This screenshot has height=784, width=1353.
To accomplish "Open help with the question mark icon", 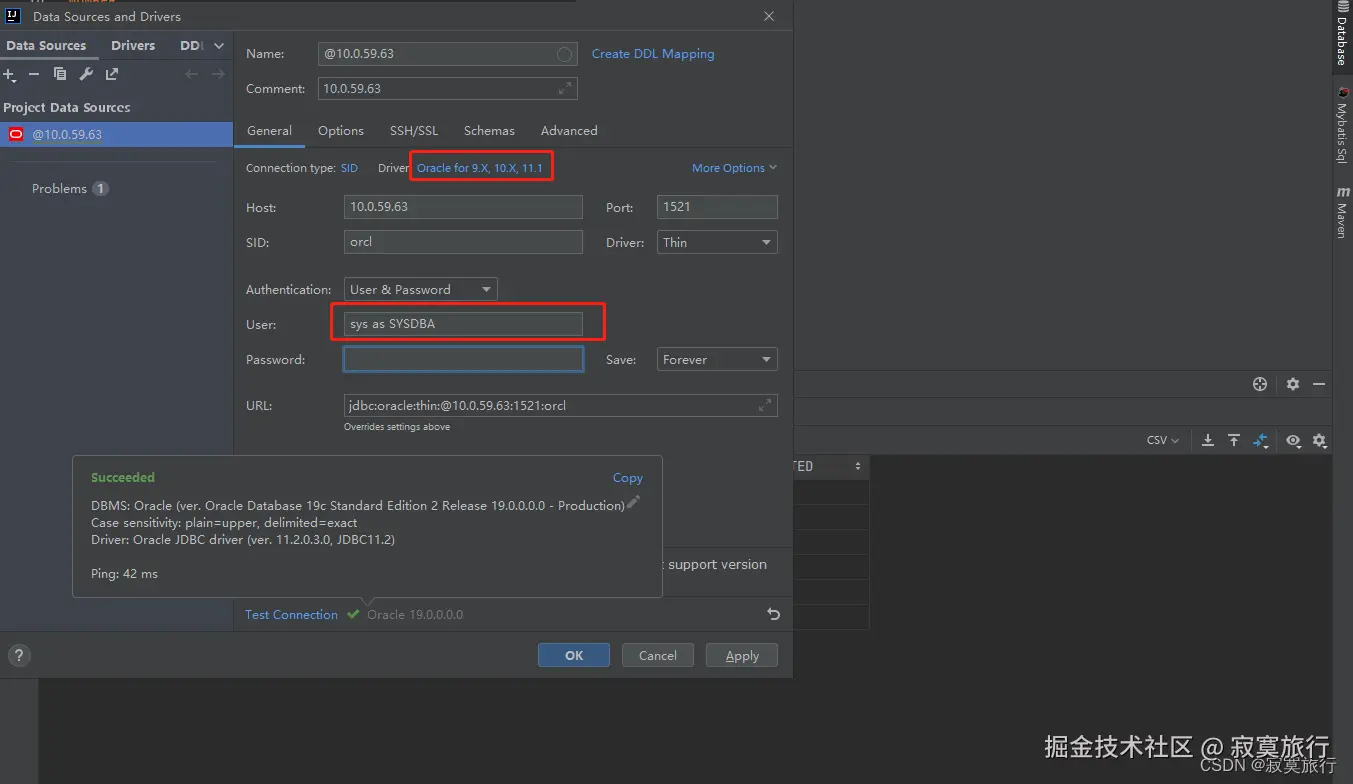I will point(19,656).
